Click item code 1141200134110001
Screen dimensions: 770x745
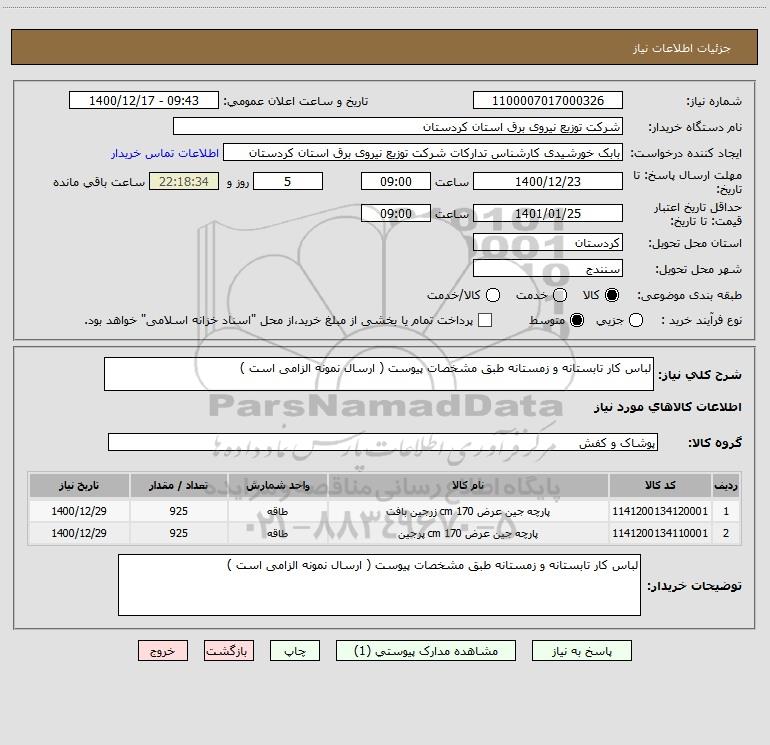tap(660, 533)
